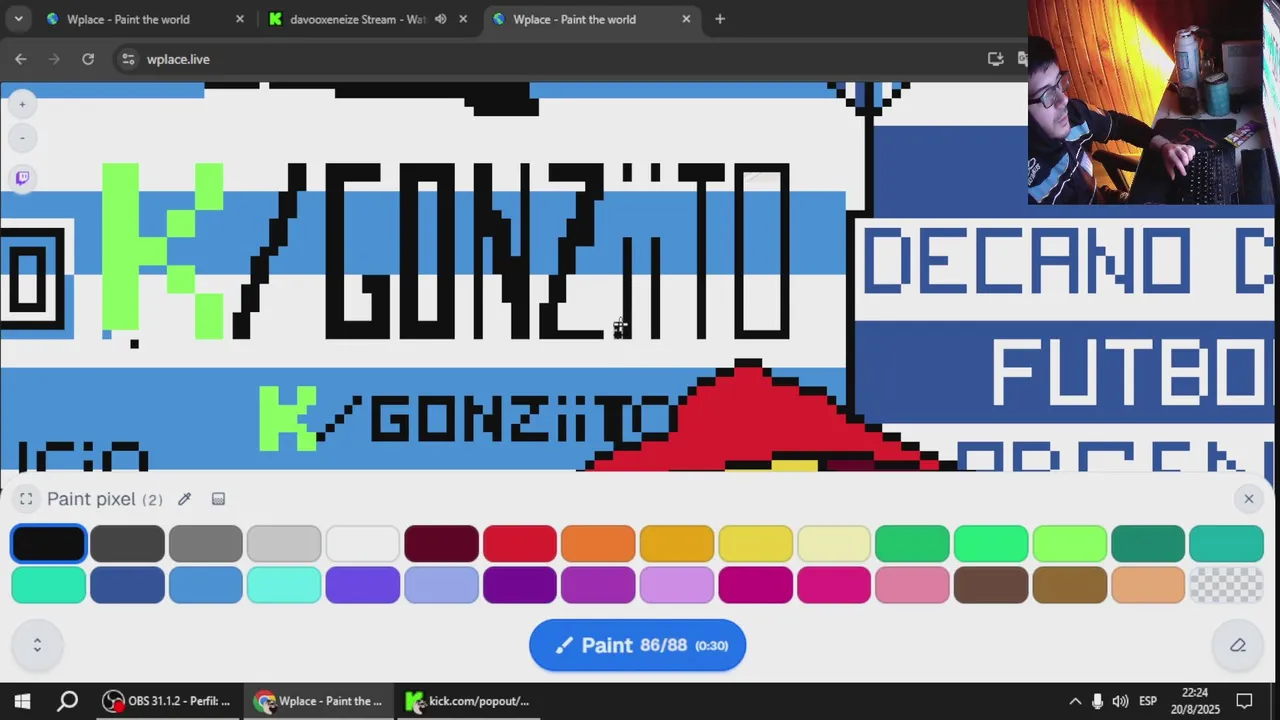This screenshot has height=720, width=1280.
Task: Show hidden tray icons chevron
Action: 1075,701
